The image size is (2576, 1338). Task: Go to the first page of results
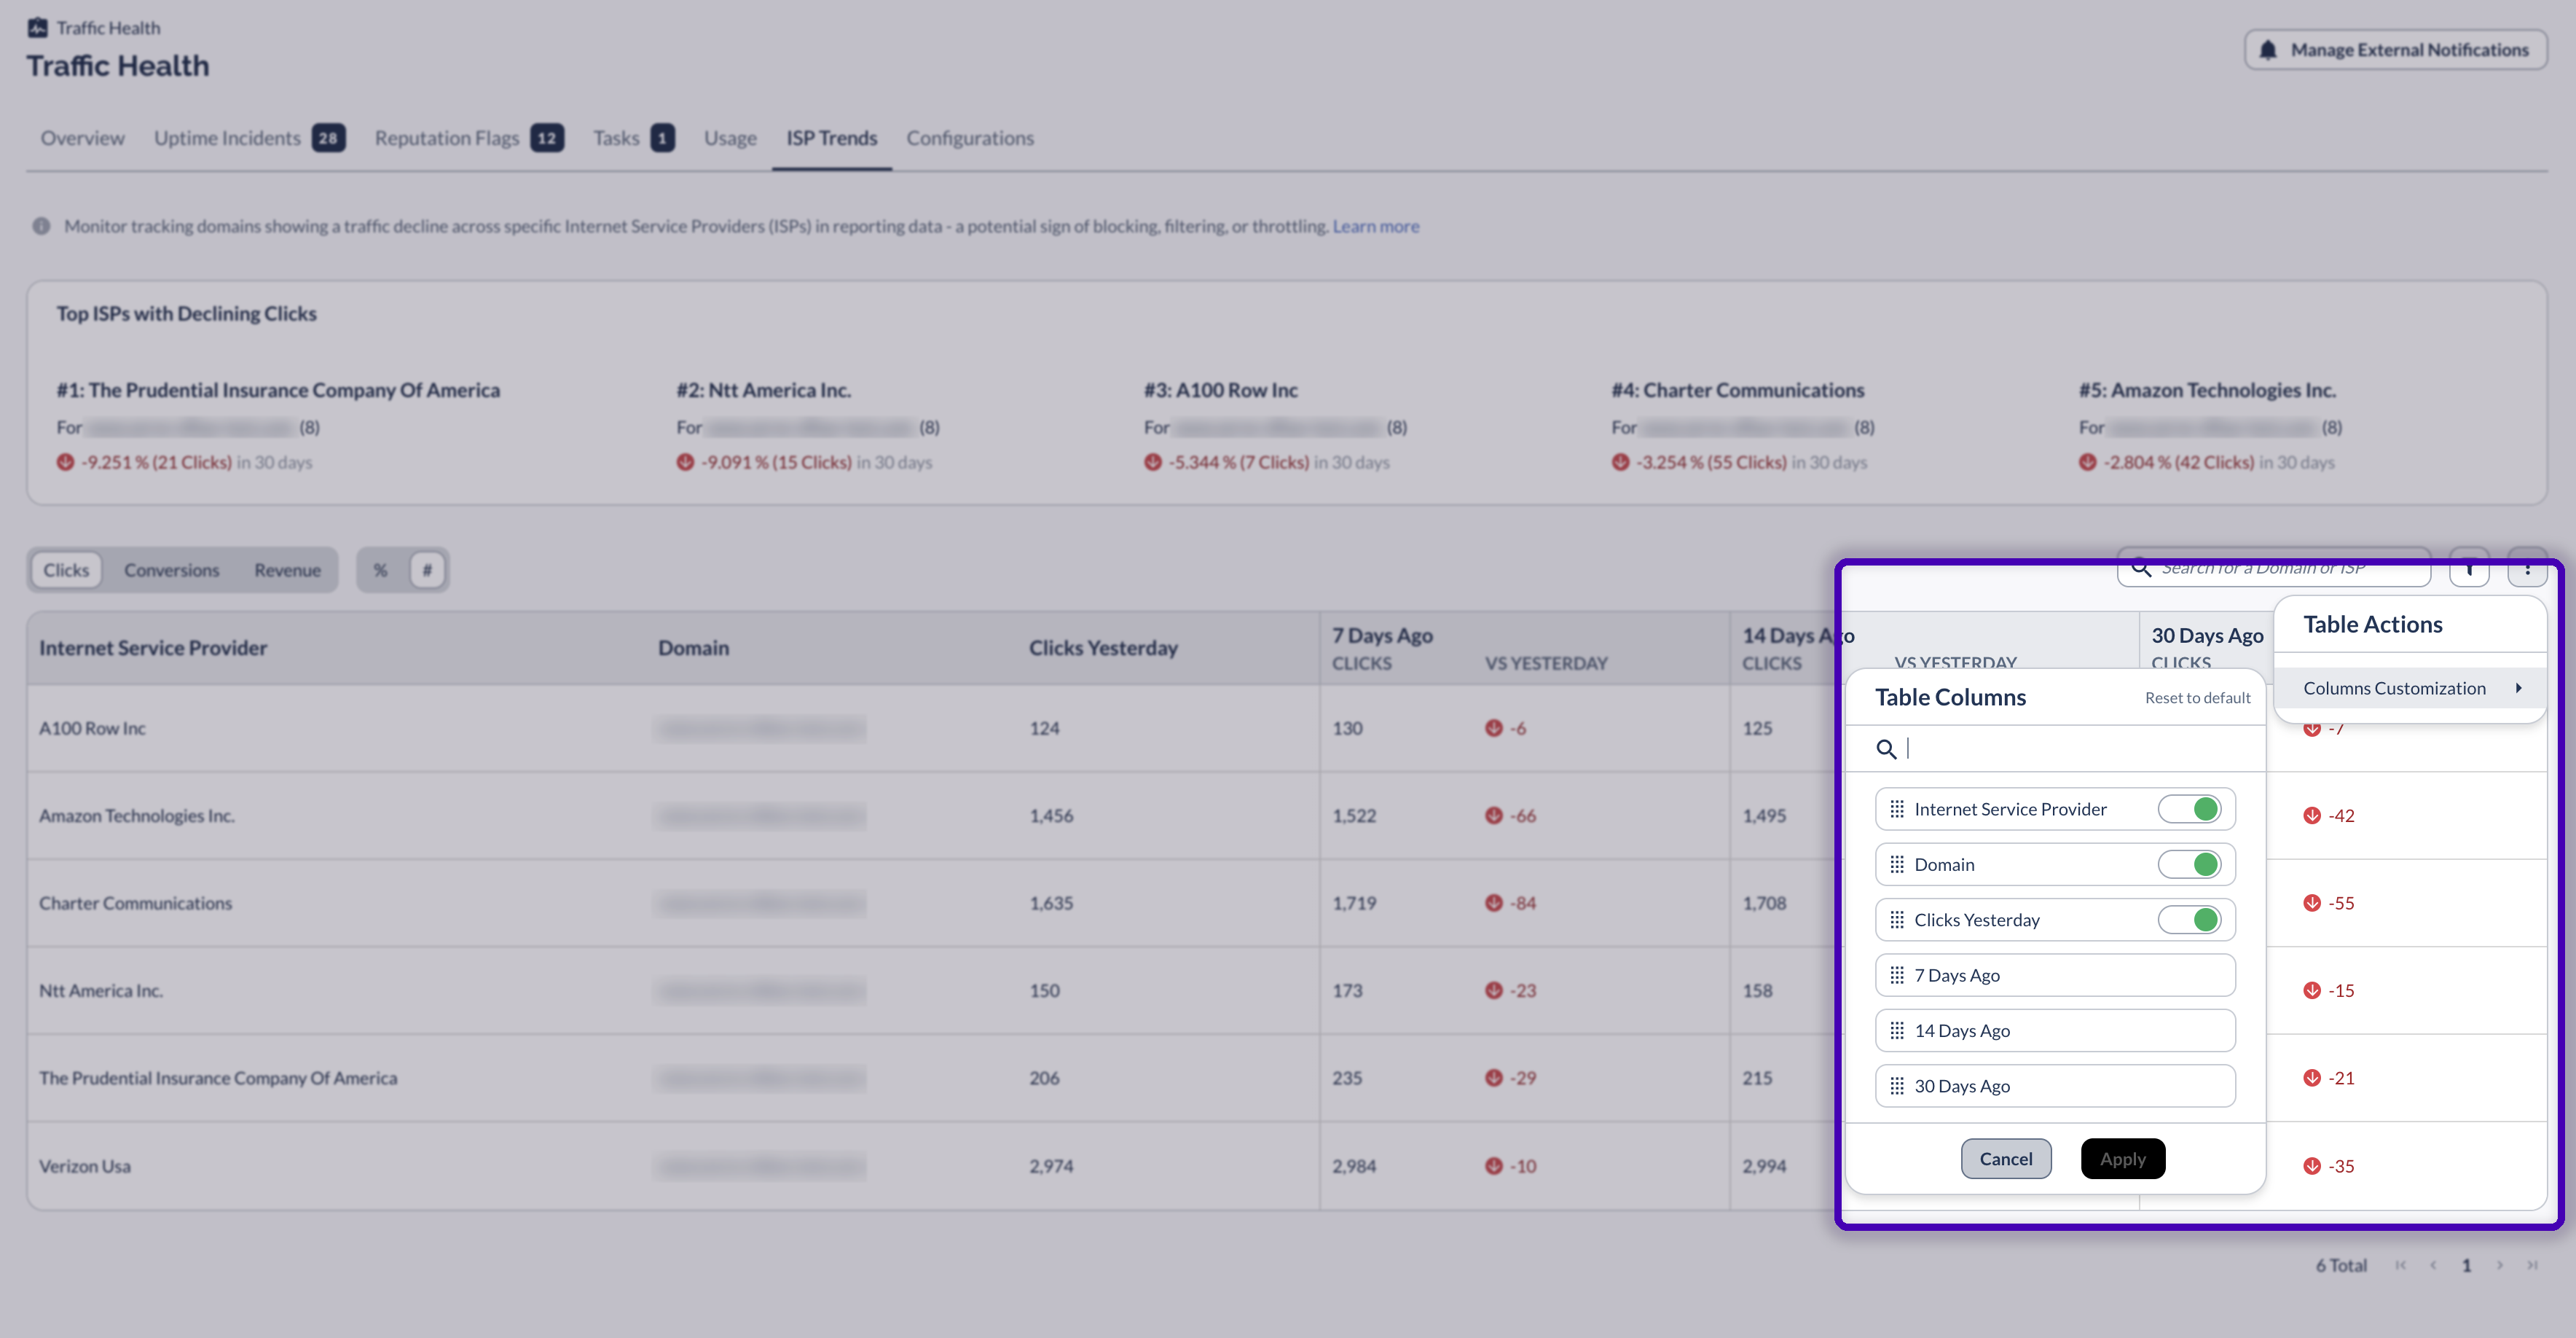tap(2401, 1265)
